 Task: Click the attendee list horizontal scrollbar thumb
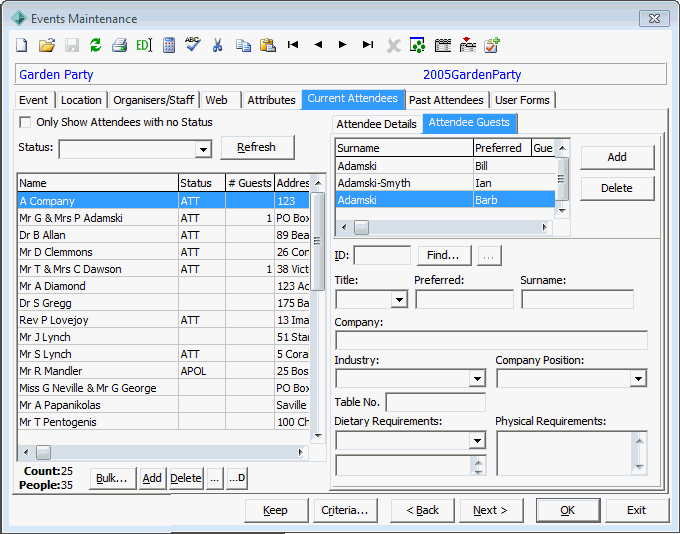43,452
